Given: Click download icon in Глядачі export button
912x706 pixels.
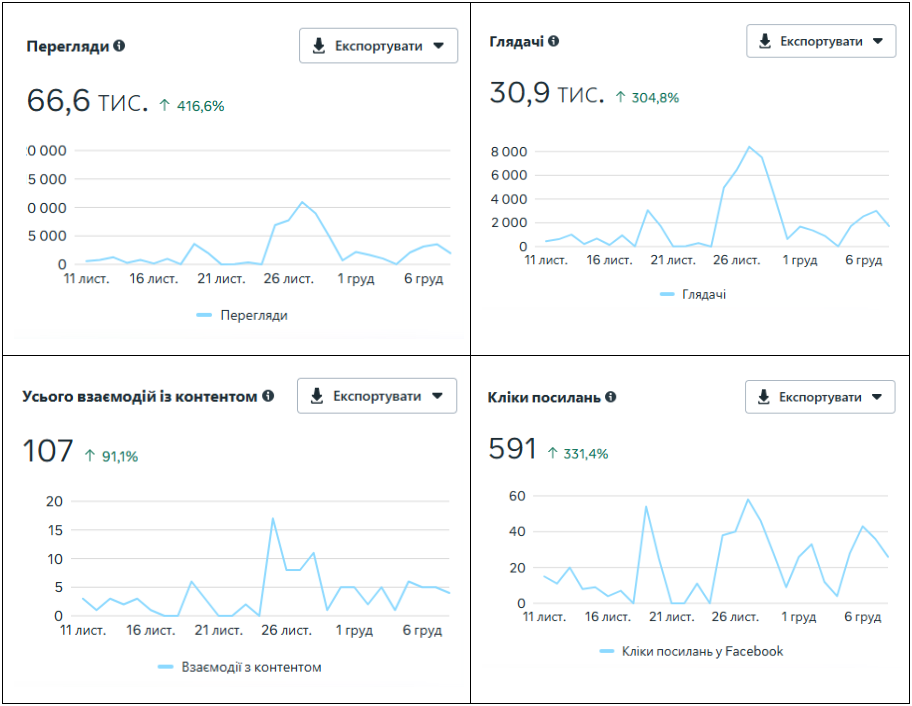Looking at the screenshot, I should 765,41.
